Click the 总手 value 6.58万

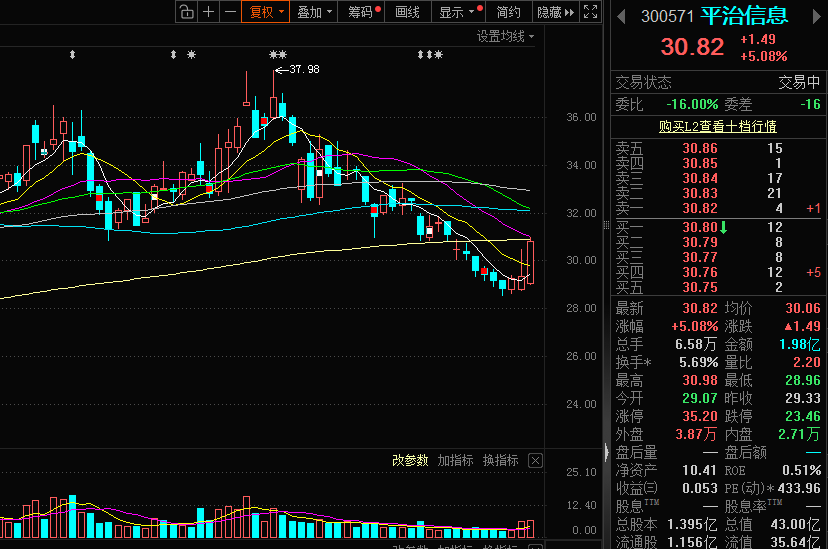tap(696, 345)
